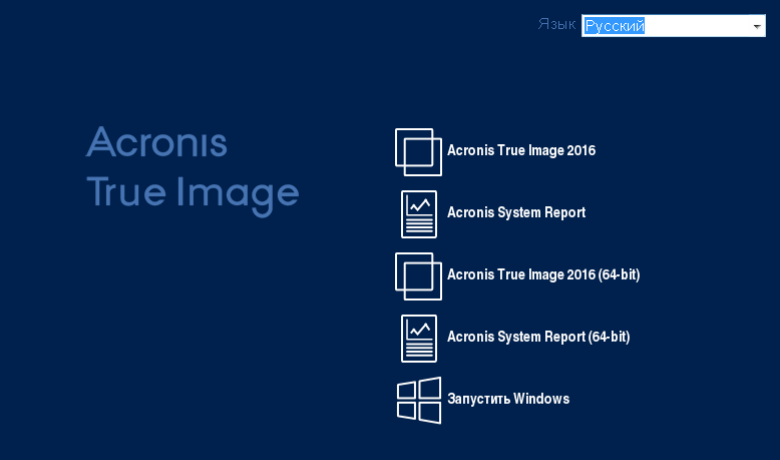Open the language dropdown arrow
780x460 pixels.
(x=757, y=26)
